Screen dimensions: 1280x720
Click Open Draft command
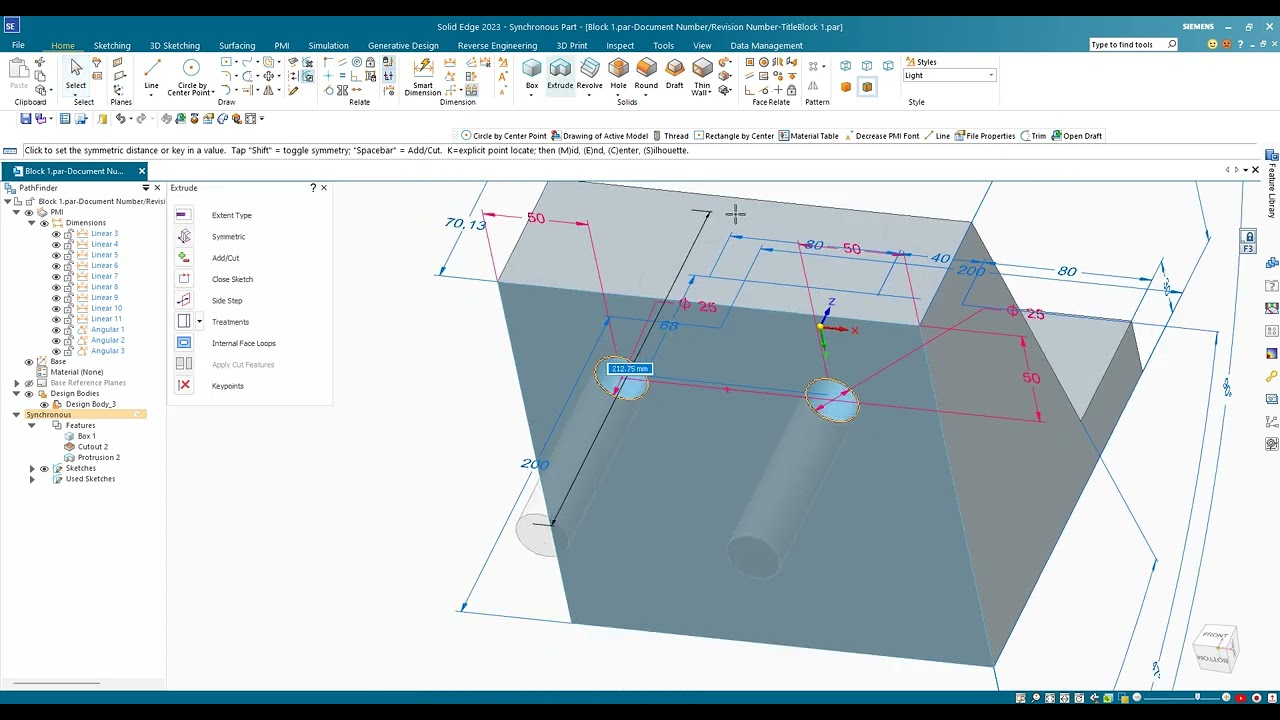pyautogui.click(x=1076, y=136)
